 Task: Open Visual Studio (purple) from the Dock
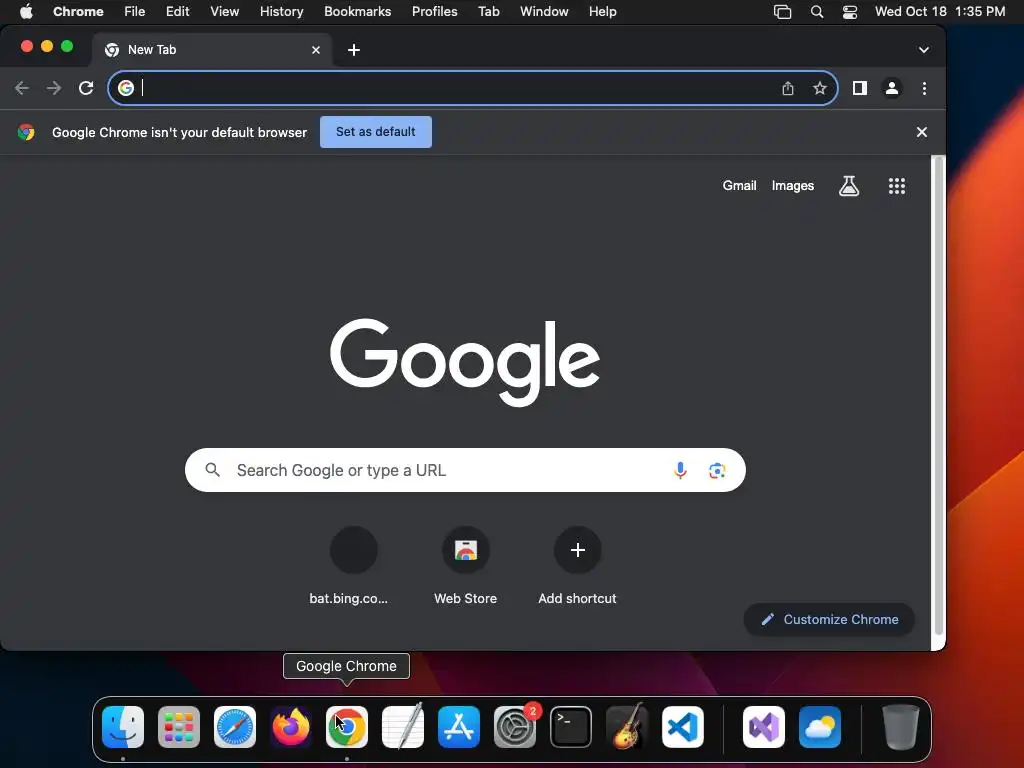click(x=764, y=727)
